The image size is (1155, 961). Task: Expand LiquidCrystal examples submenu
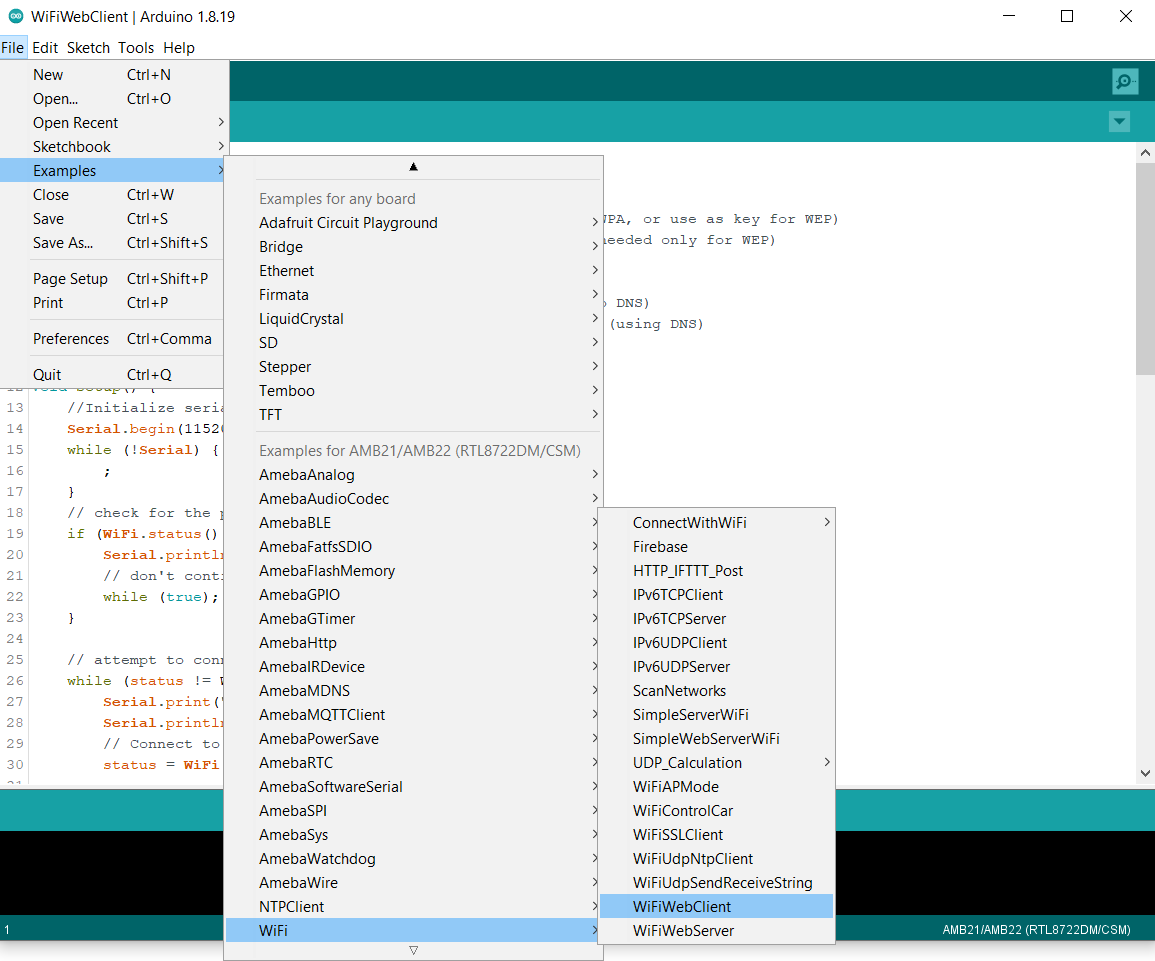[x=413, y=319]
